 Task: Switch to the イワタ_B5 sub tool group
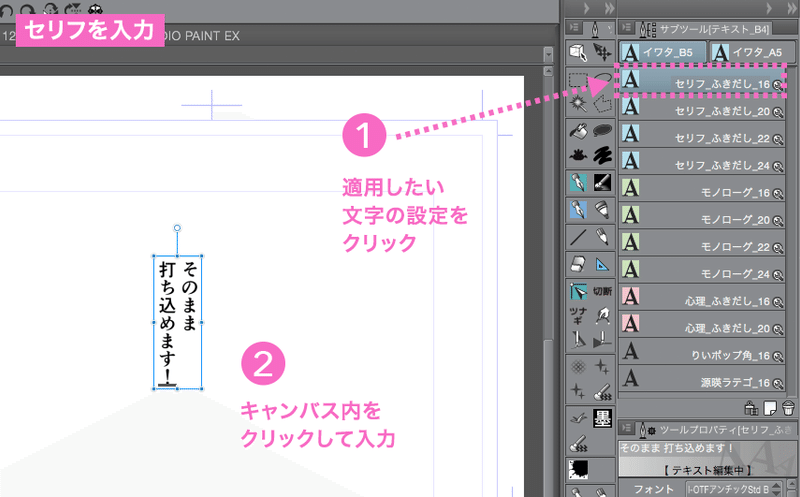click(x=661, y=52)
